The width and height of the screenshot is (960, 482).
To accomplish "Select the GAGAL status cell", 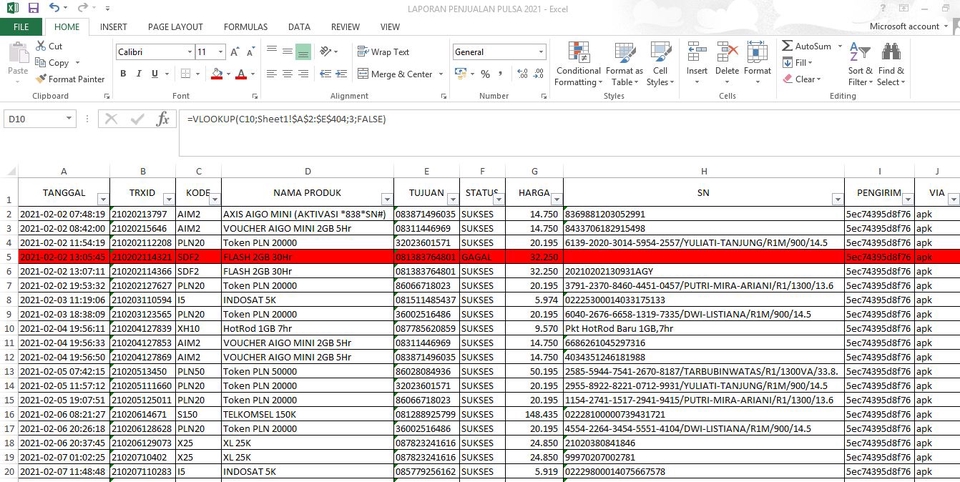I will click(482, 257).
